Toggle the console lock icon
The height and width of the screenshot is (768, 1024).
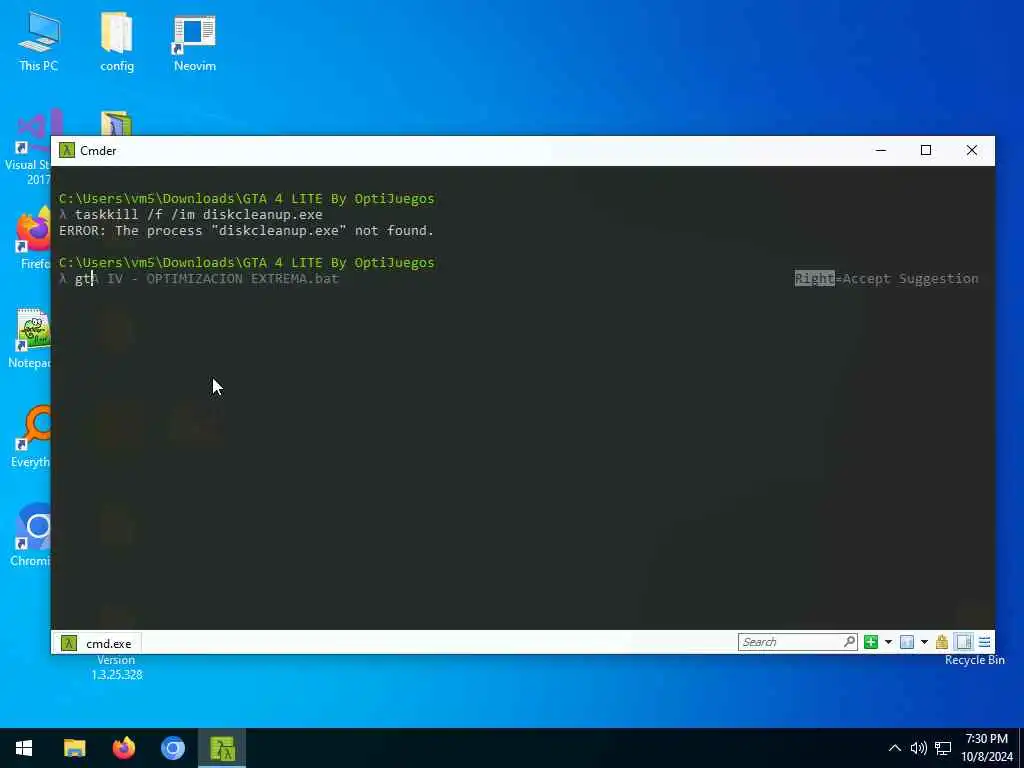coord(942,642)
